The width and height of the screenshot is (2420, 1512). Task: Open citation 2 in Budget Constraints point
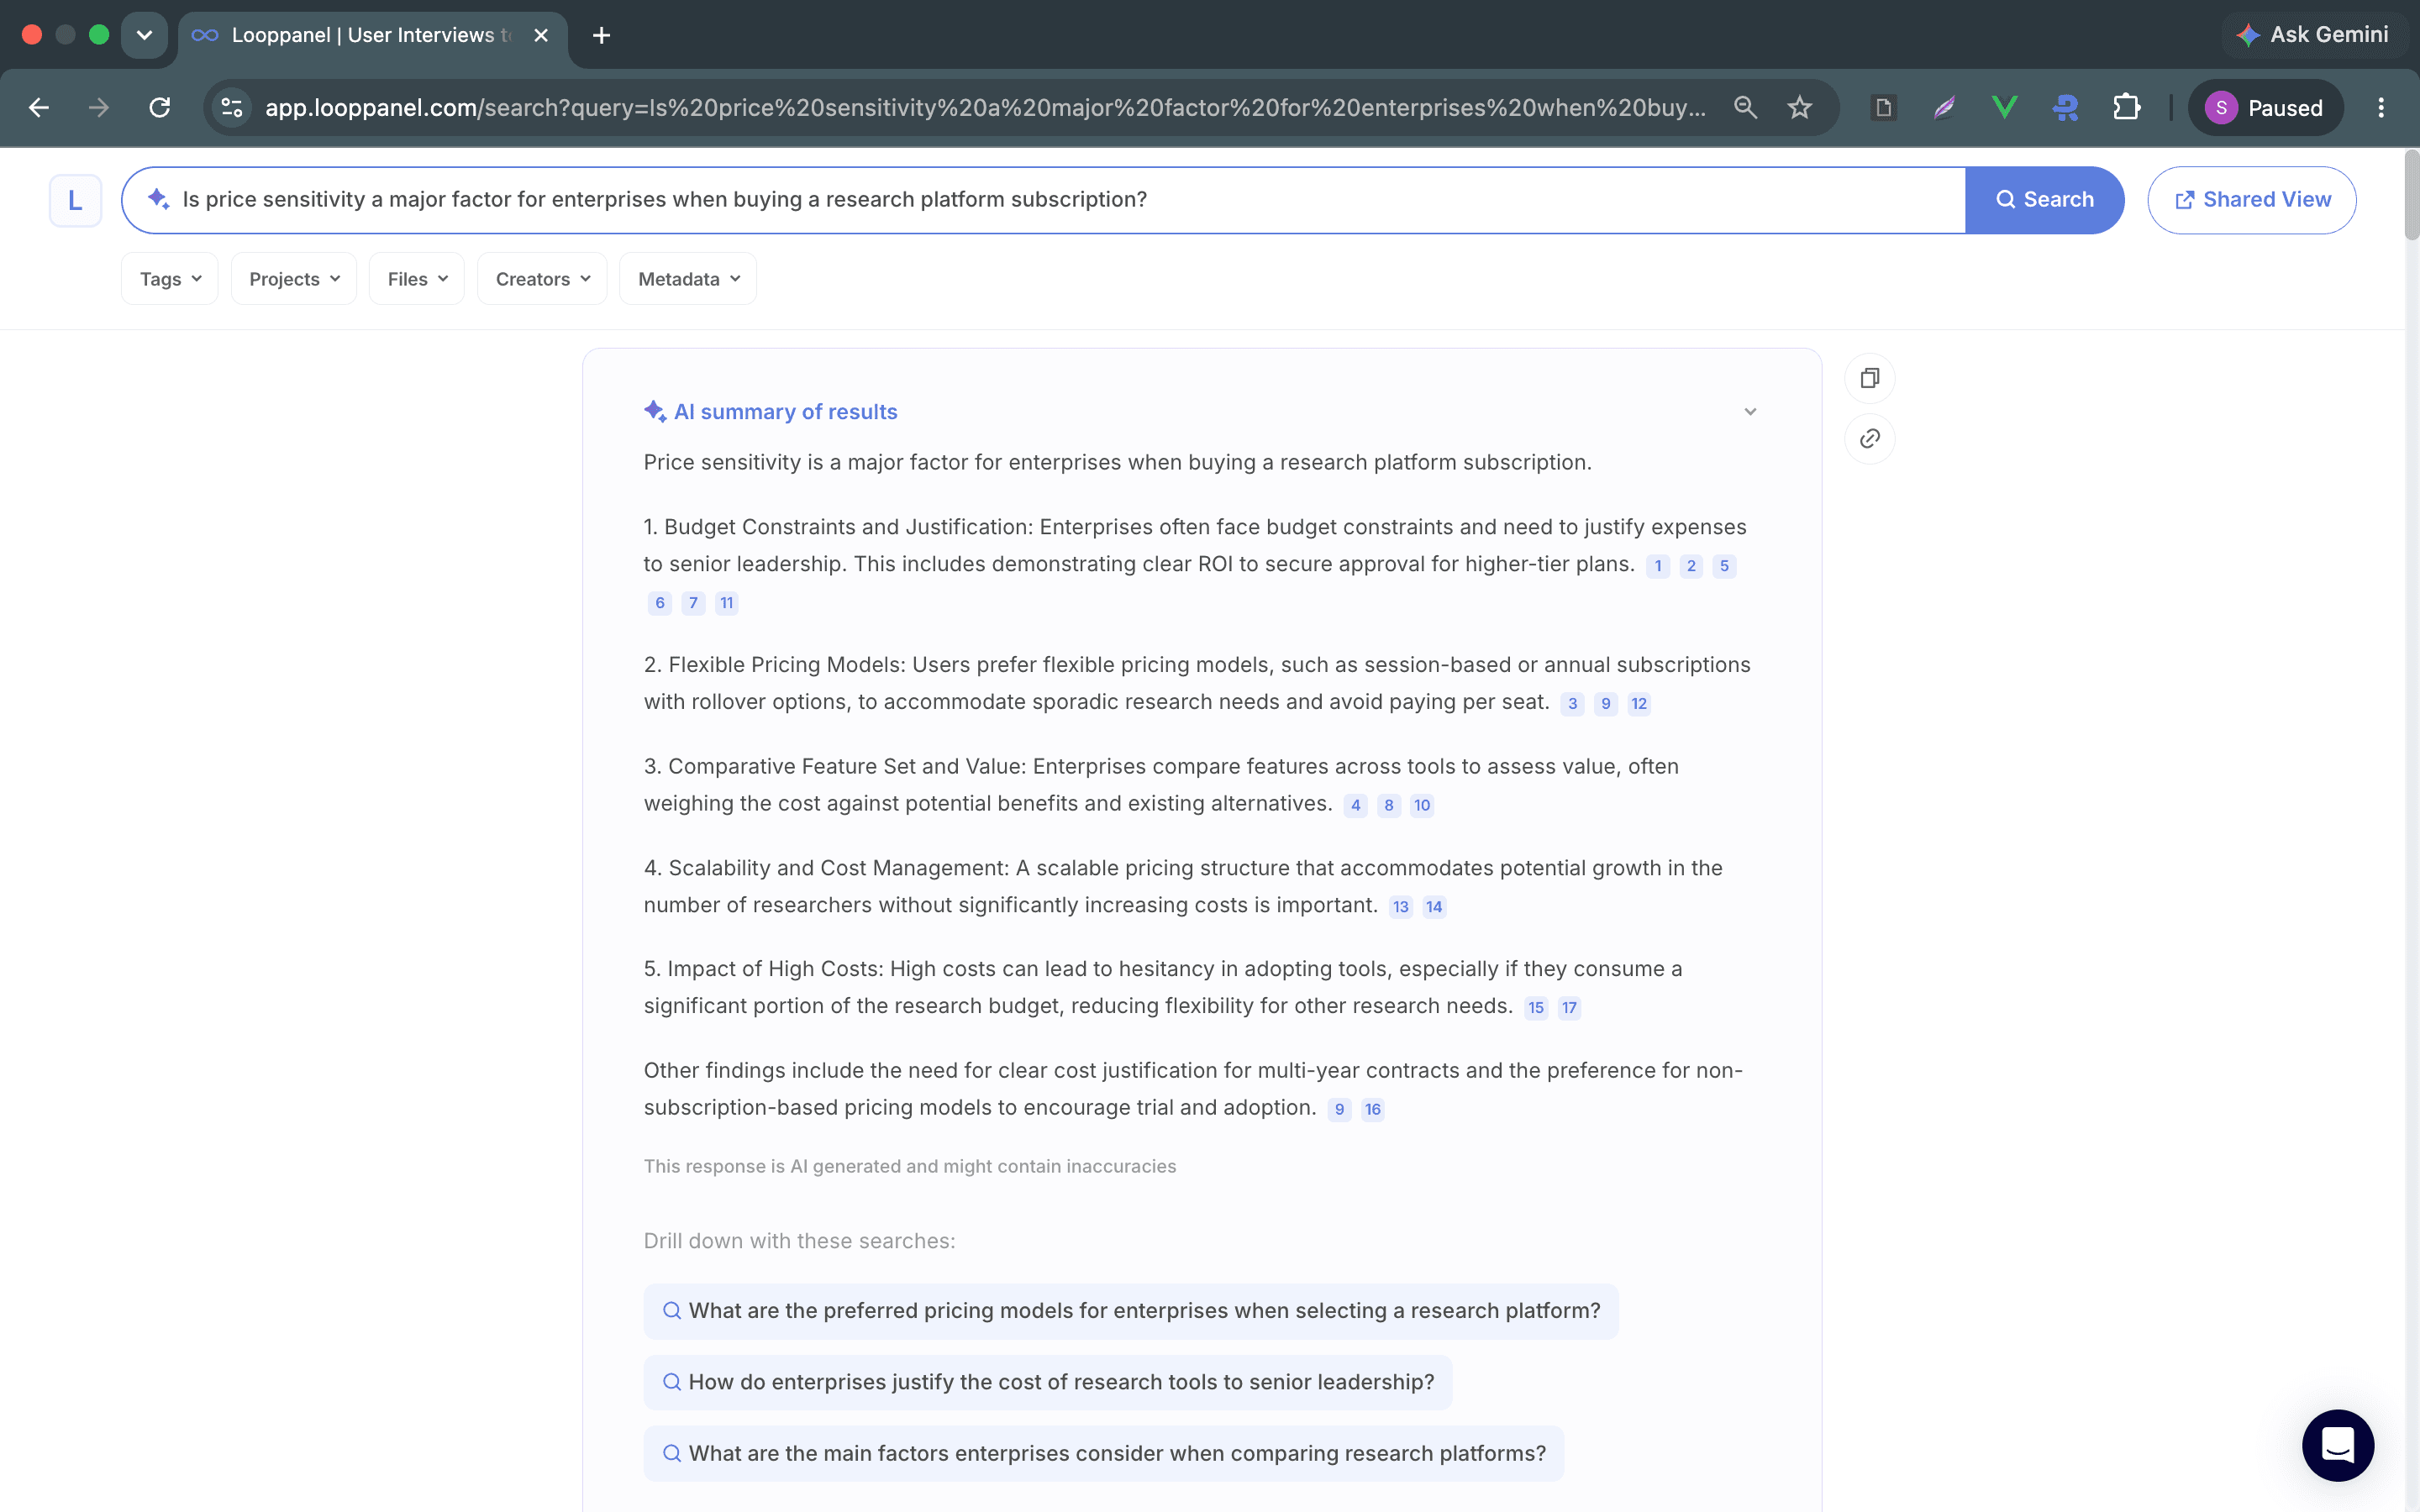tap(1691, 566)
